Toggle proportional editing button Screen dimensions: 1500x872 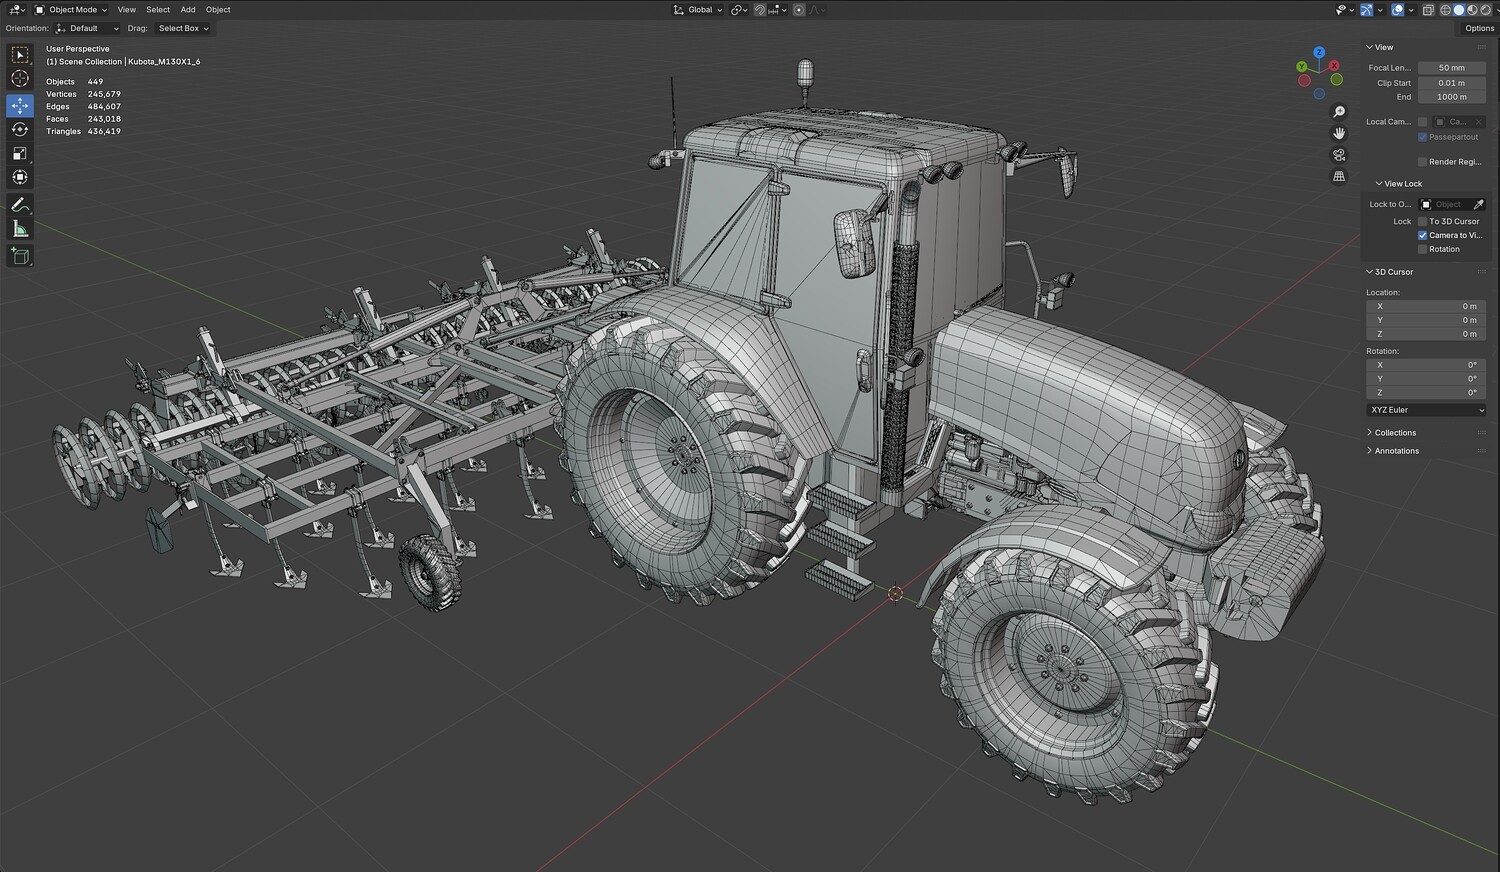[x=798, y=10]
